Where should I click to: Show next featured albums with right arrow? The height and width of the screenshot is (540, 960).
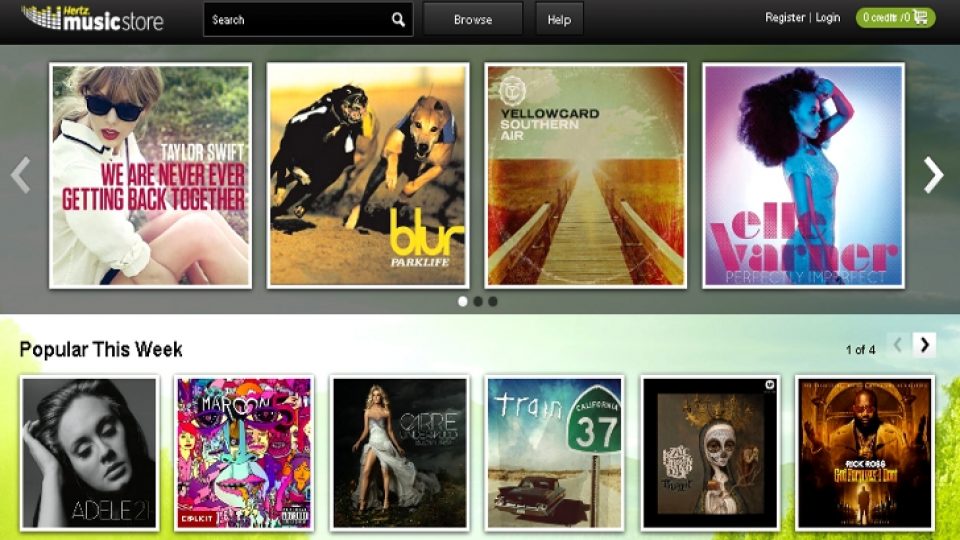933,175
